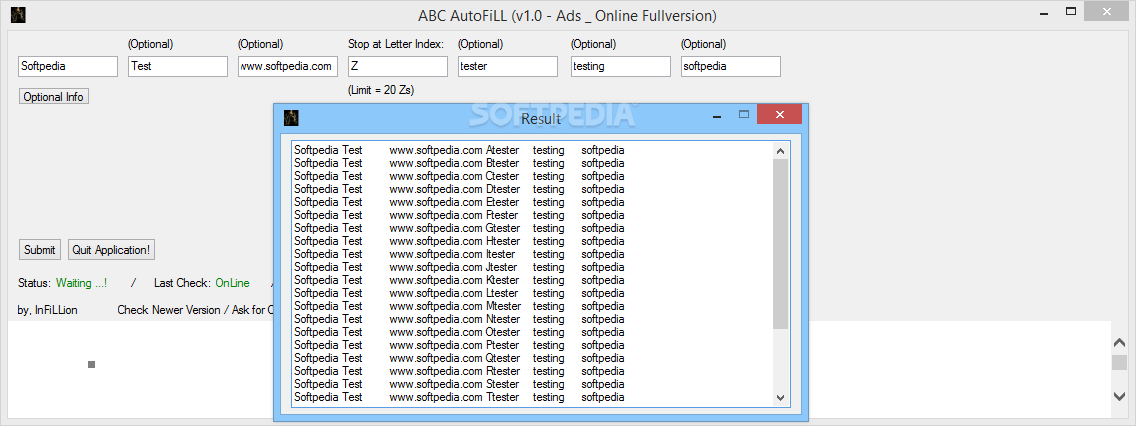Select the Mtester result row
The image size is (1136, 426).
coord(459,306)
